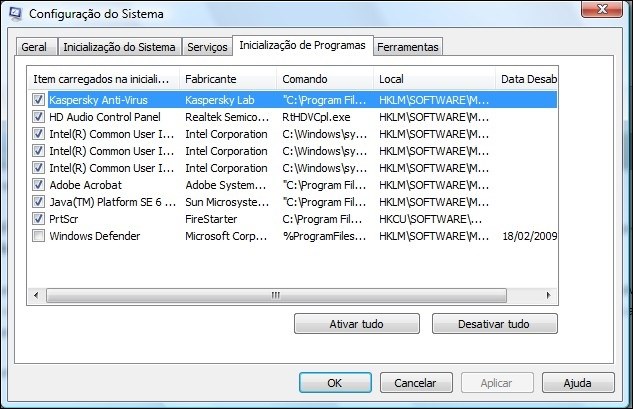Uncheck the Java(TM) Platform SE startup item

(38, 202)
